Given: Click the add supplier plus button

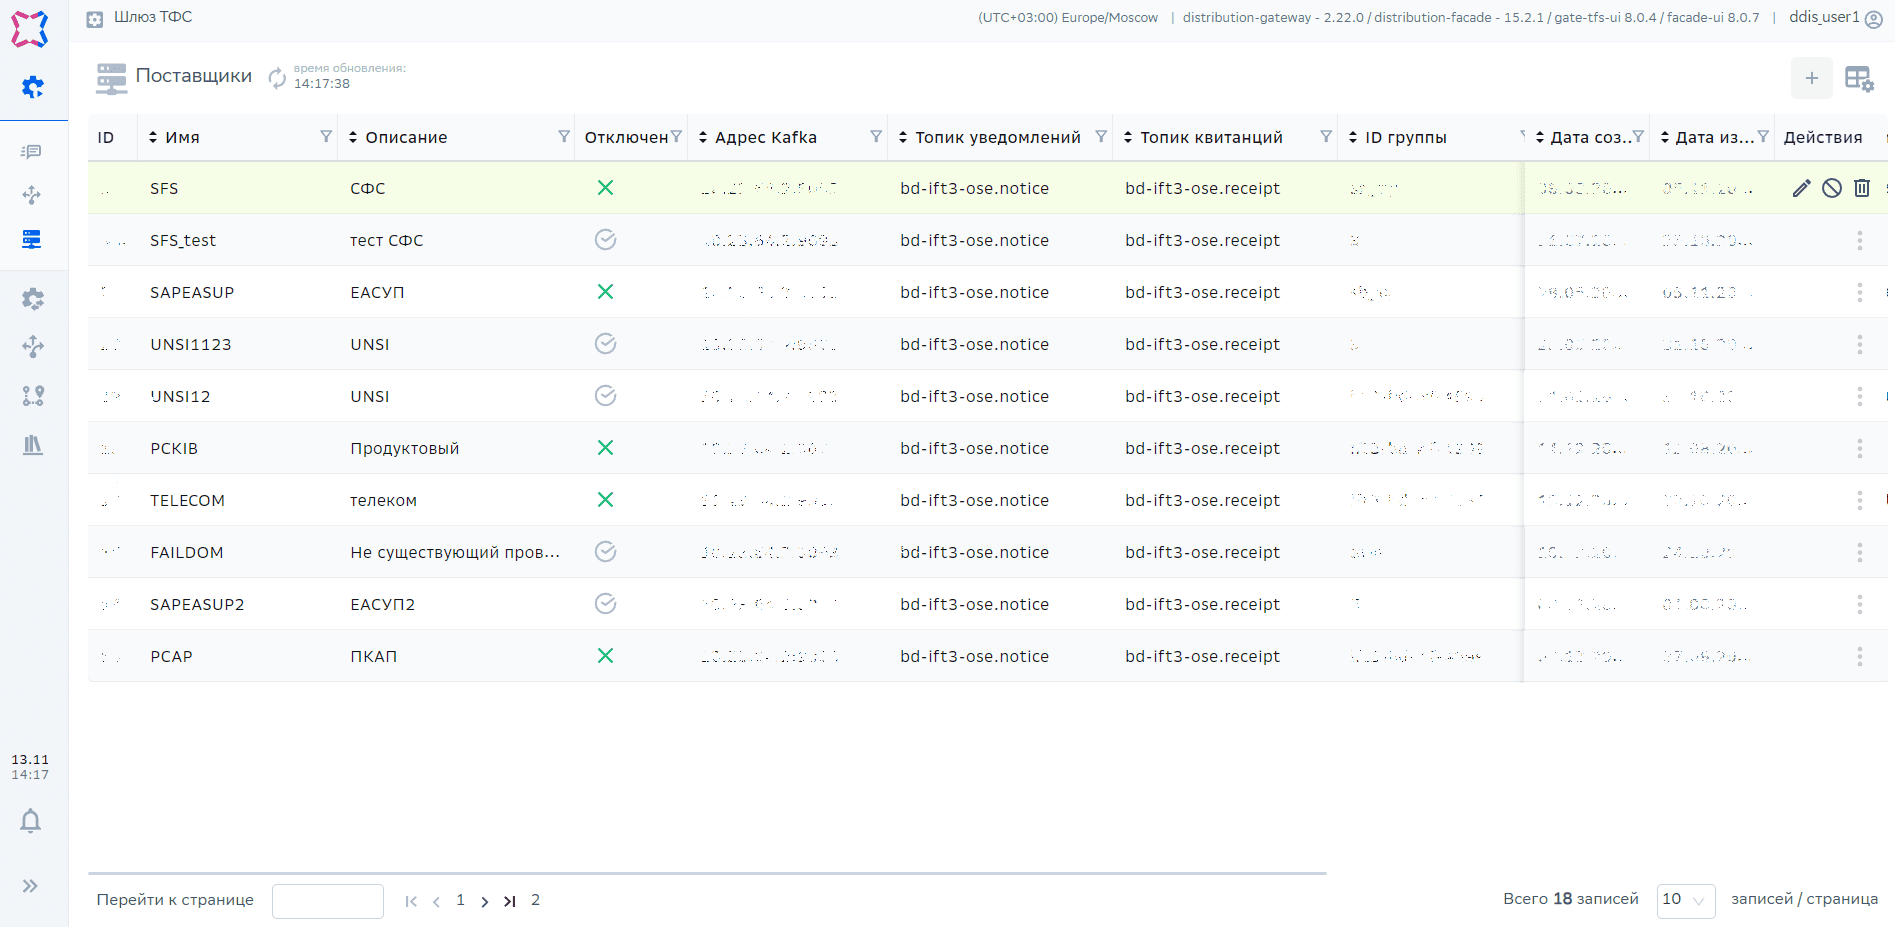Looking at the screenshot, I should click(1811, 78).
